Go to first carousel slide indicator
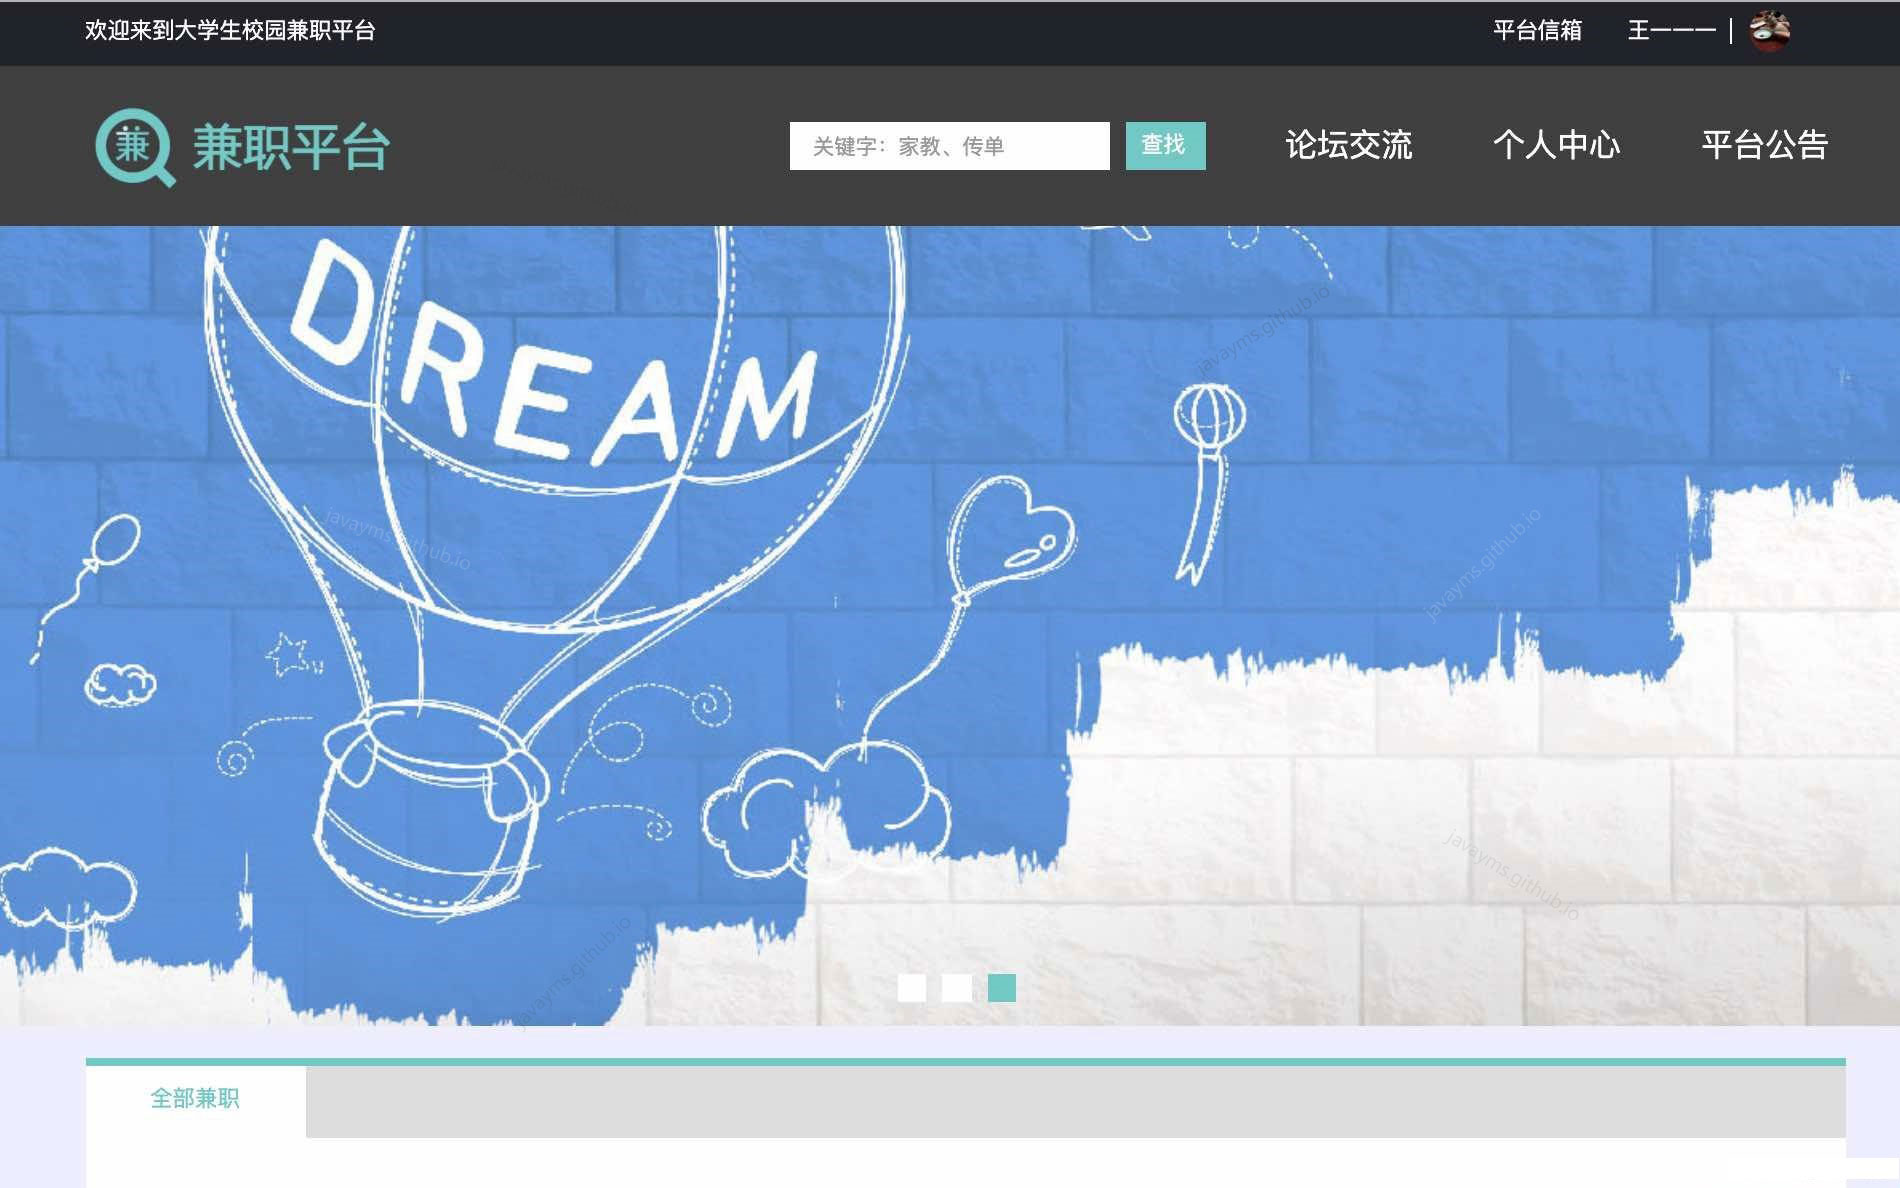The image size is (1900, 1188). pos(912,988)
